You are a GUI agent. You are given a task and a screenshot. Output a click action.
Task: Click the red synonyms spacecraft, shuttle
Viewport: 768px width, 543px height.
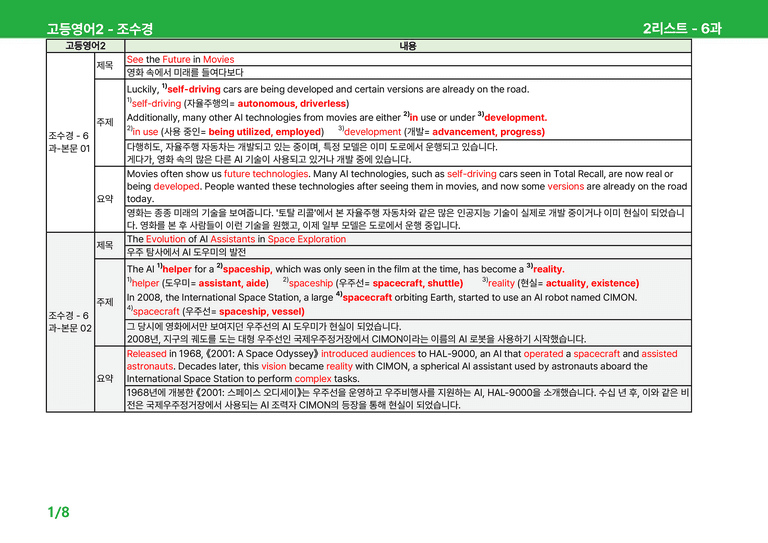click(417, 283)
